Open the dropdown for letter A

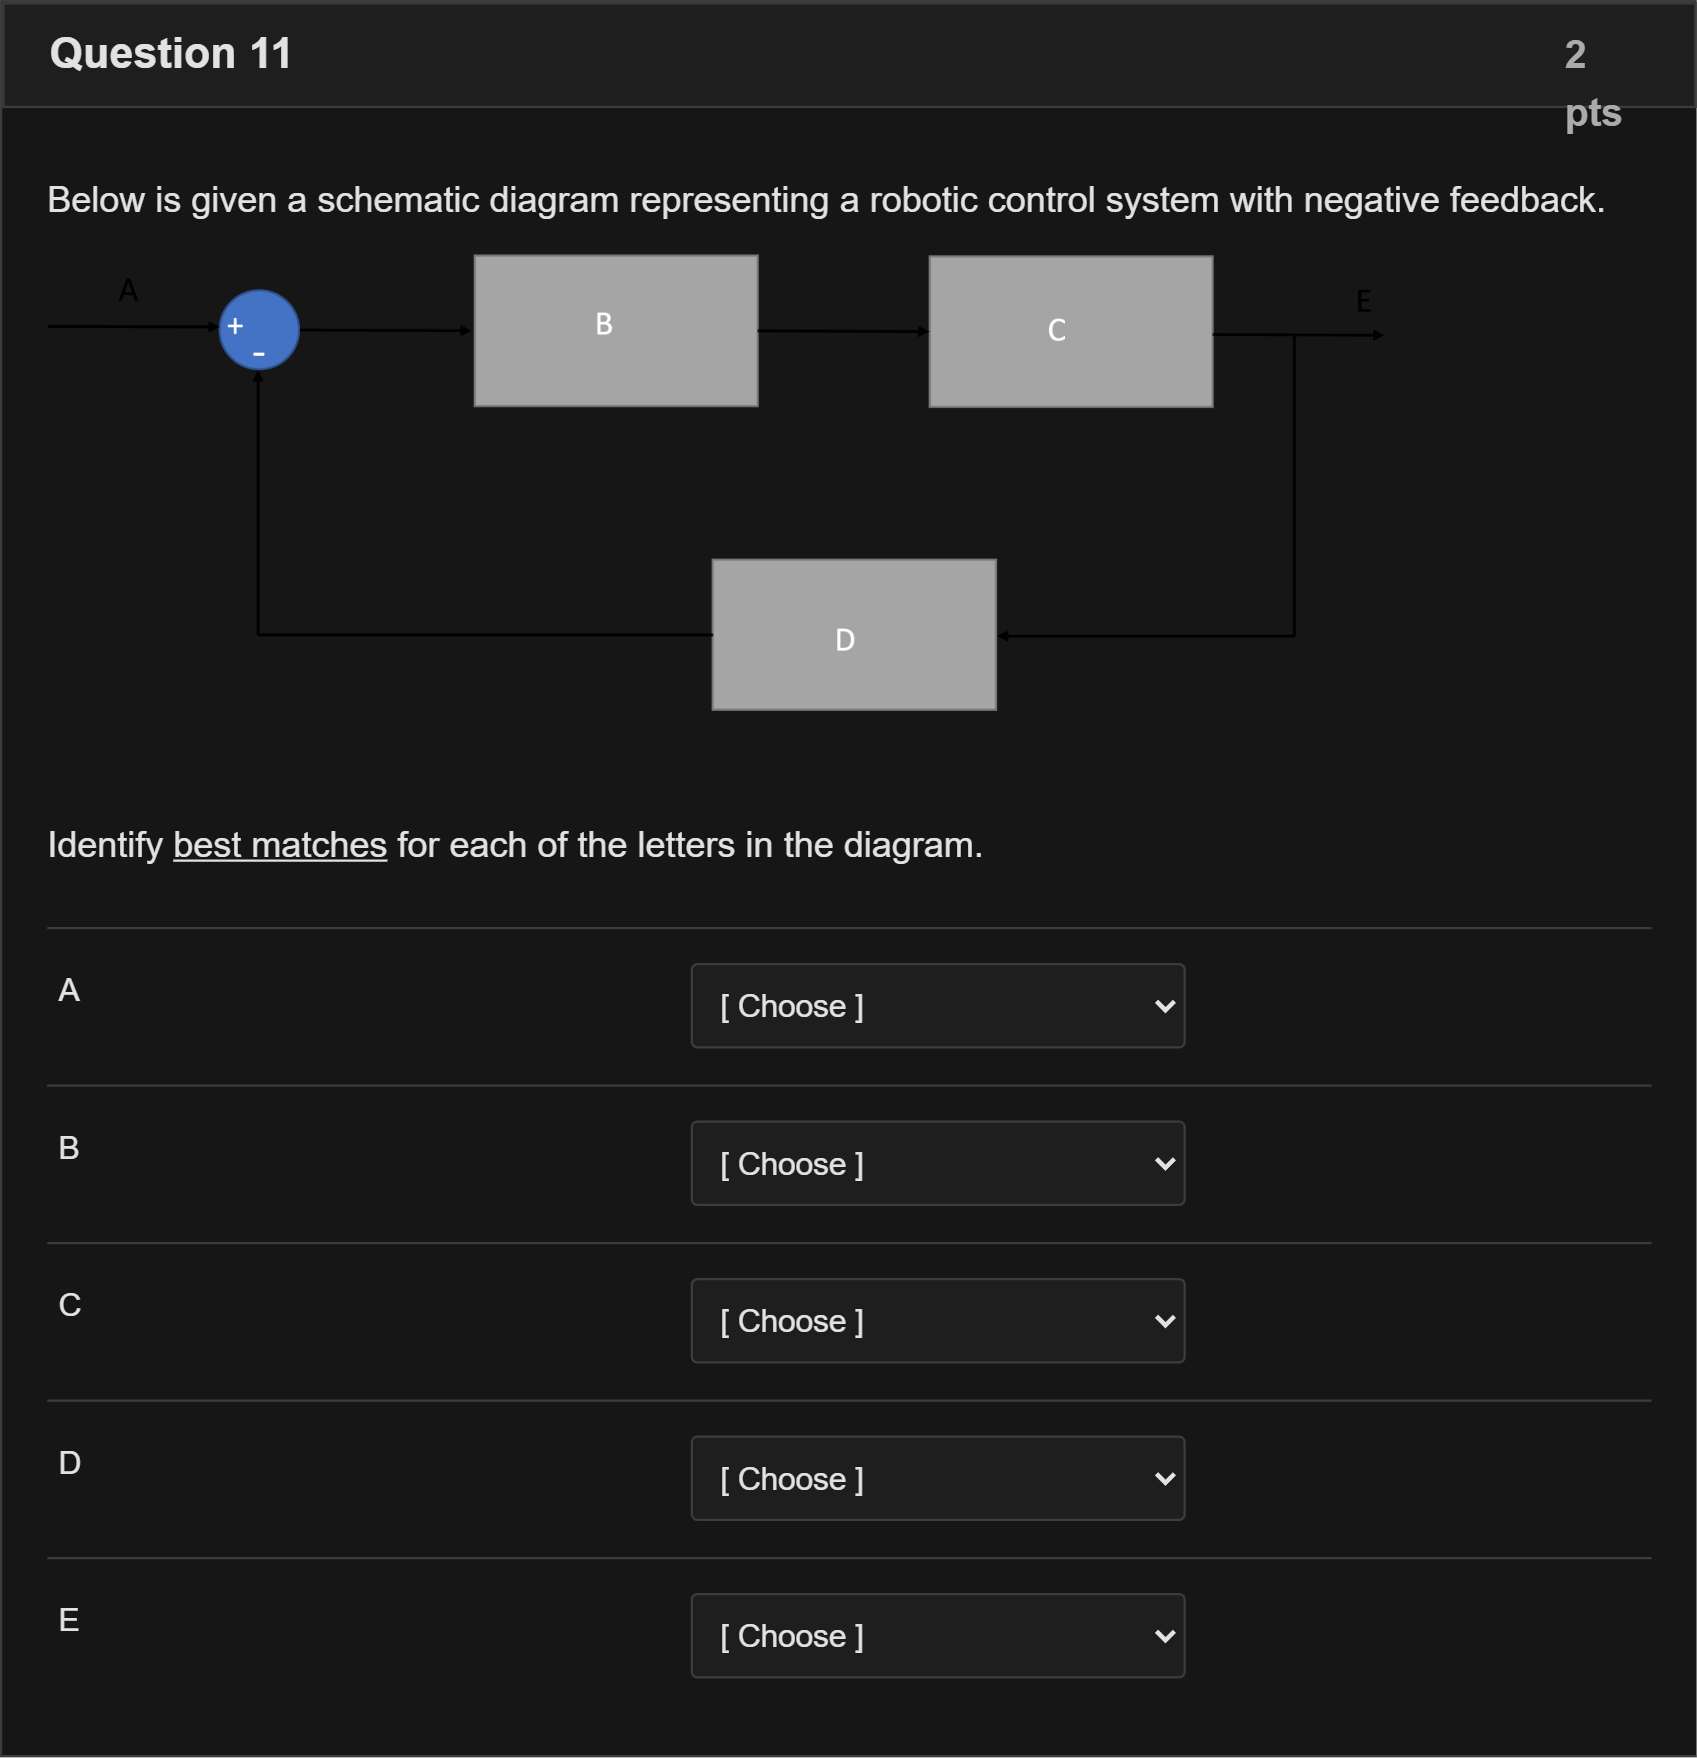click(x=936, y=1006)
